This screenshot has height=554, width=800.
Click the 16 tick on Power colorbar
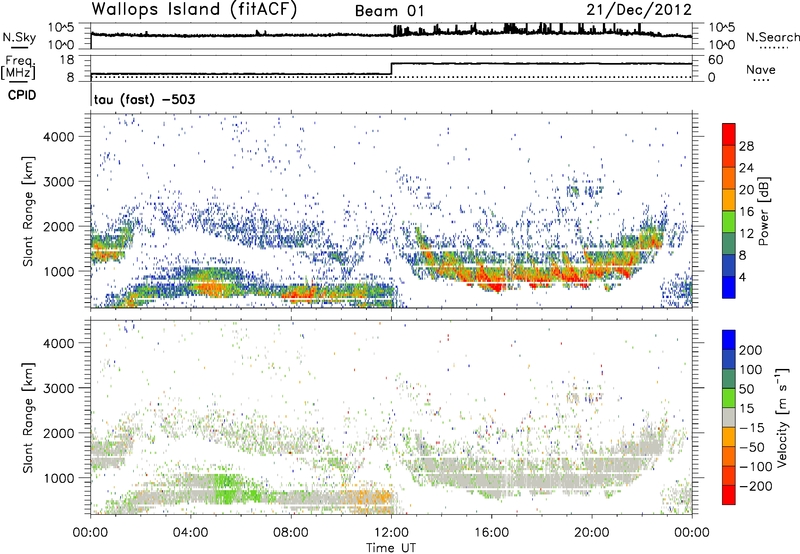tap(746, 212)
